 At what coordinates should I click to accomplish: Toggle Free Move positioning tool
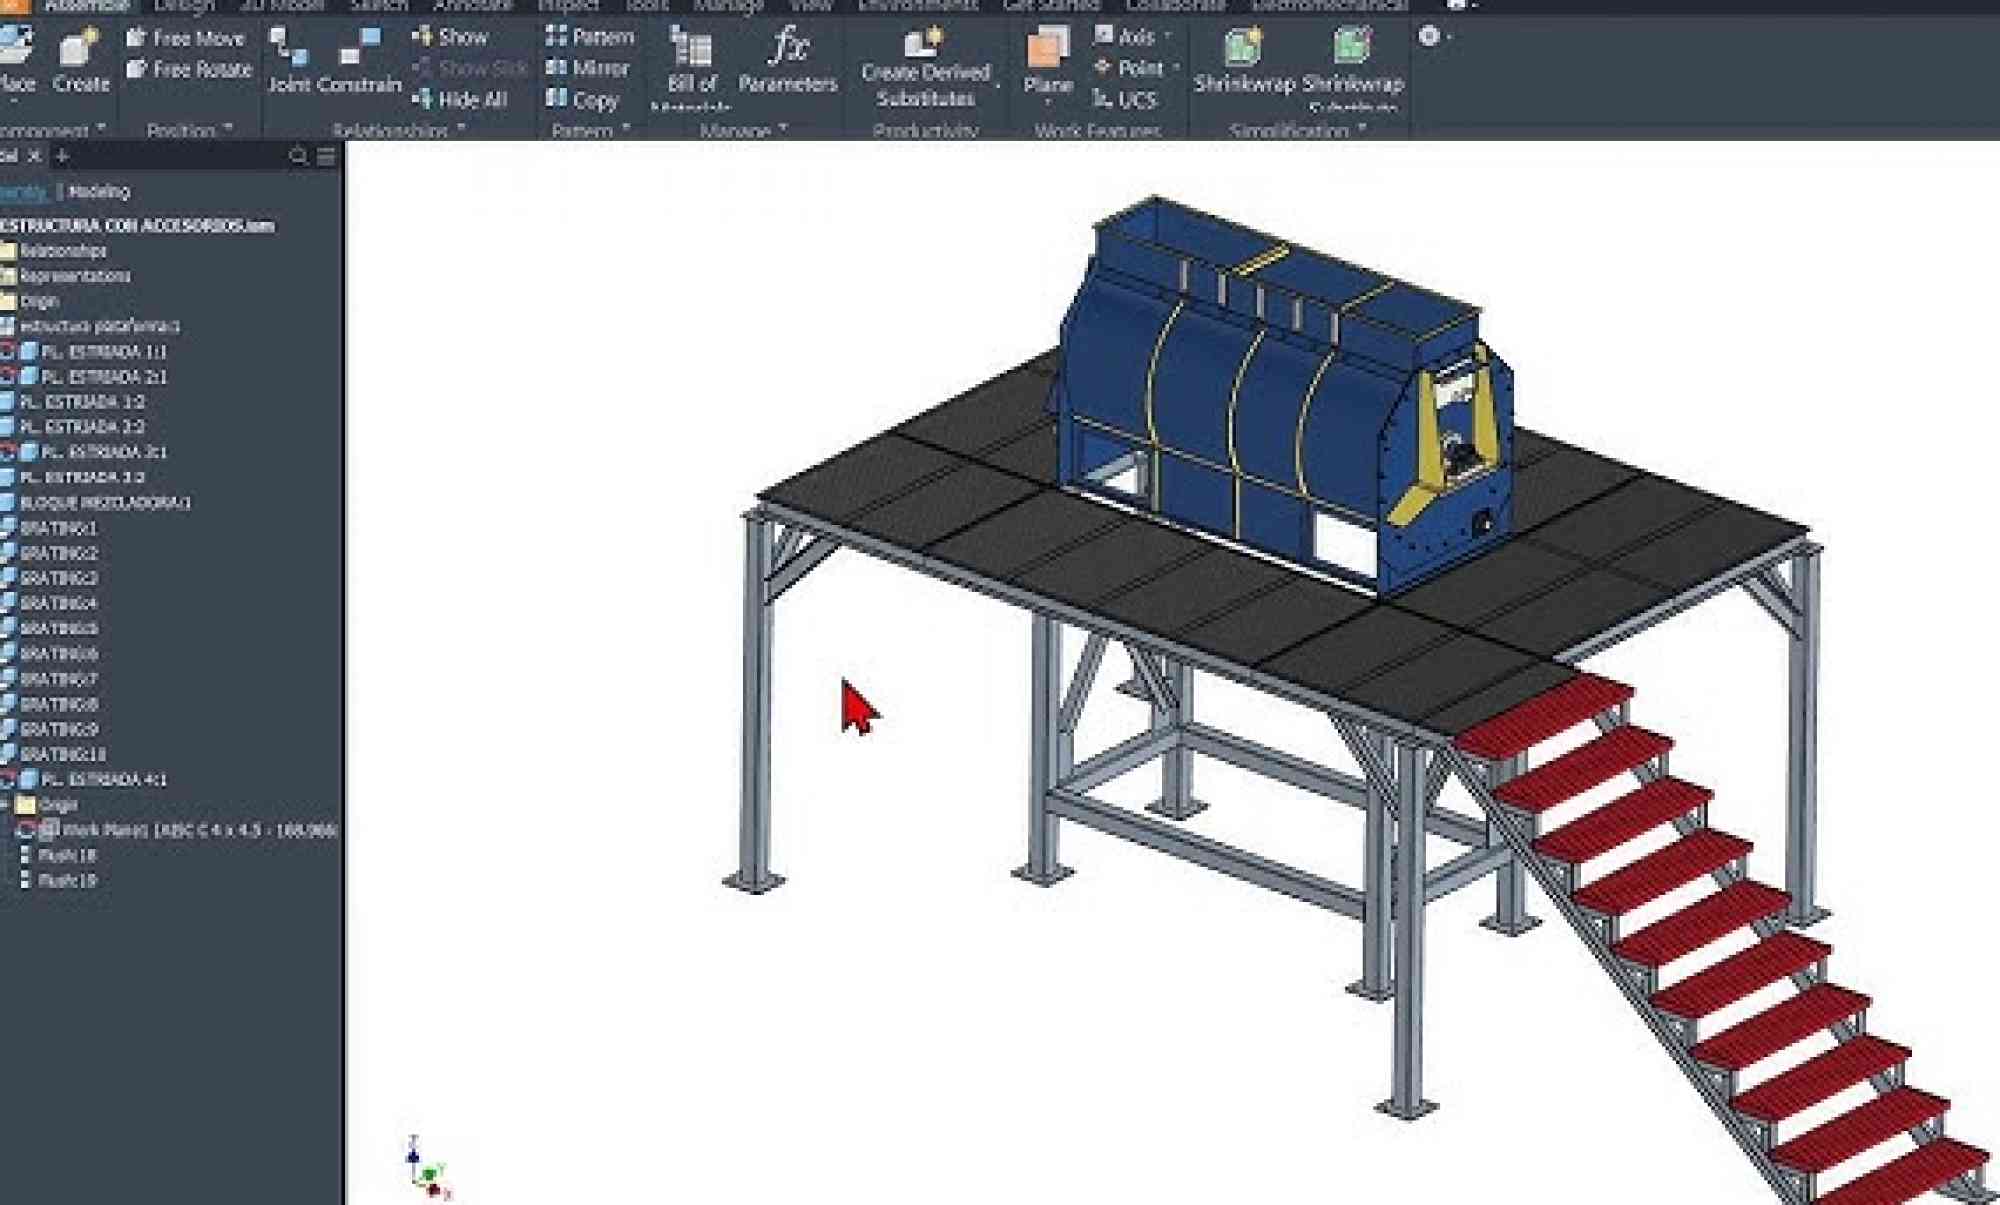[x=186, y=38]
